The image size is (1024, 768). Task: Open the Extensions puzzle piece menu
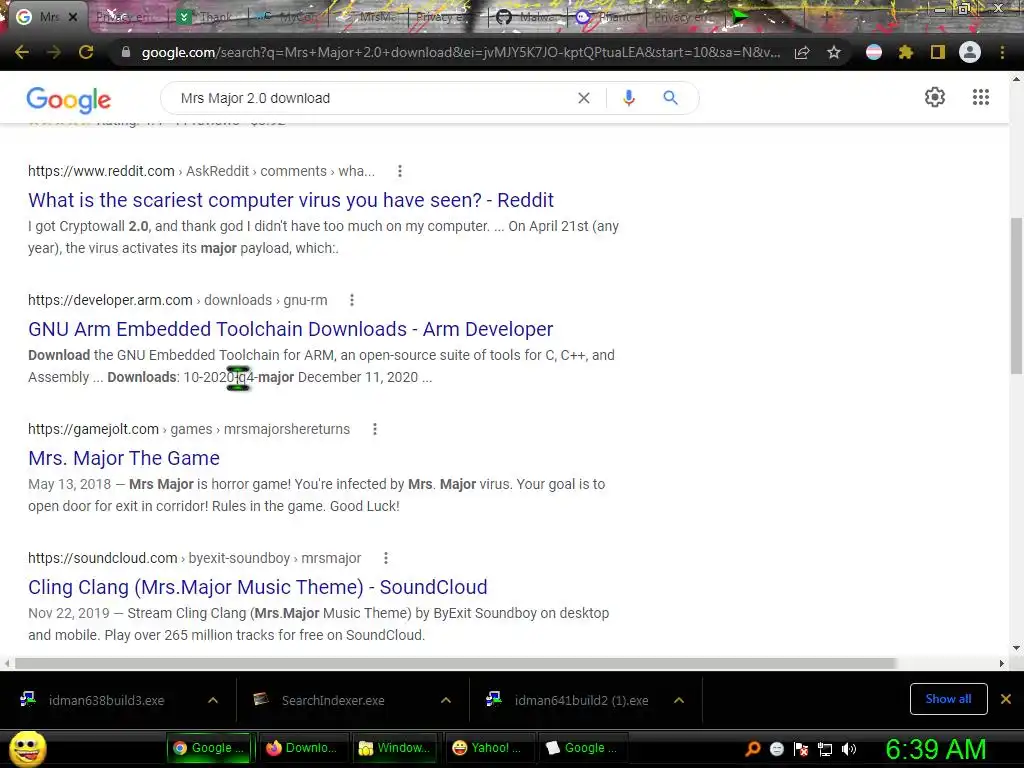905,52
